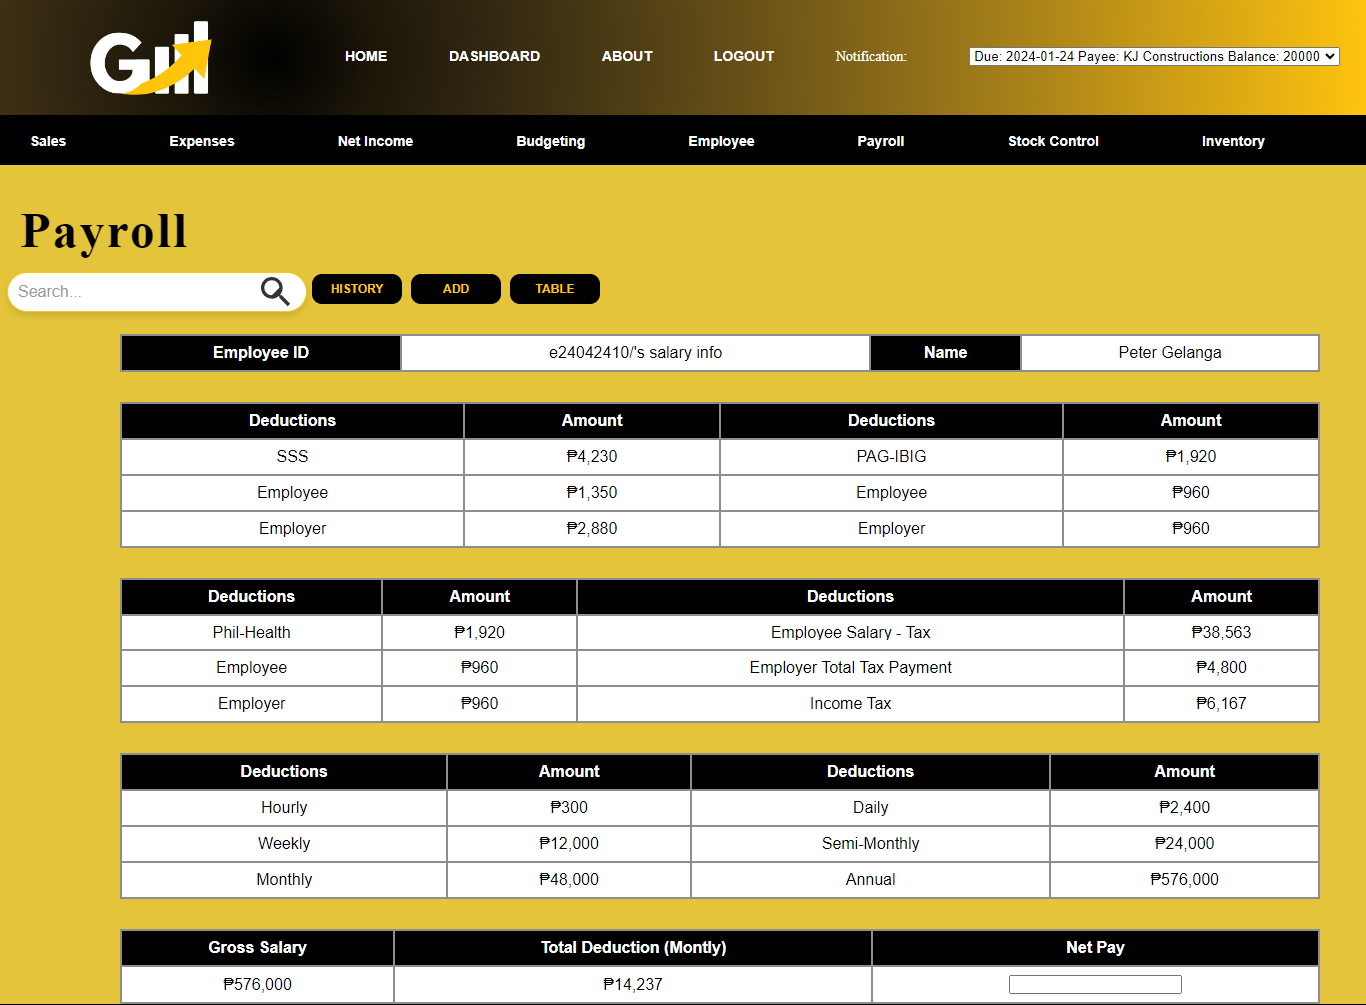Open the Sales section
This screenshot has width=1366, height=1005.
point(48,141)
